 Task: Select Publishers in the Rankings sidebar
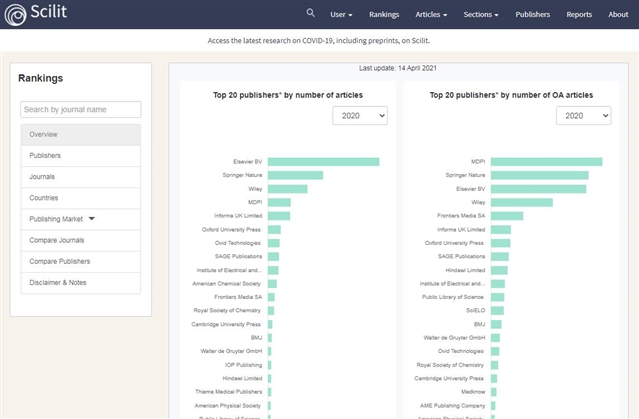[x=81, y=156]
